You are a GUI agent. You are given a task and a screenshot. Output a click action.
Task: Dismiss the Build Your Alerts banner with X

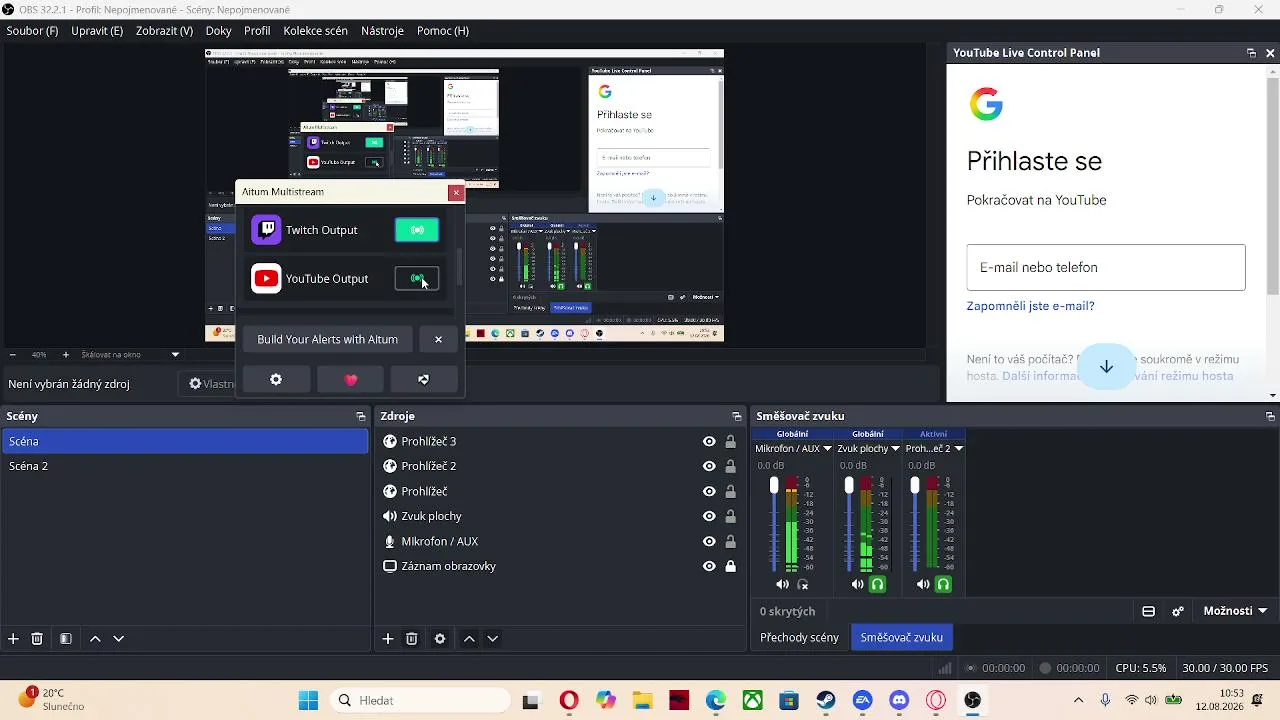pos(438,339)
